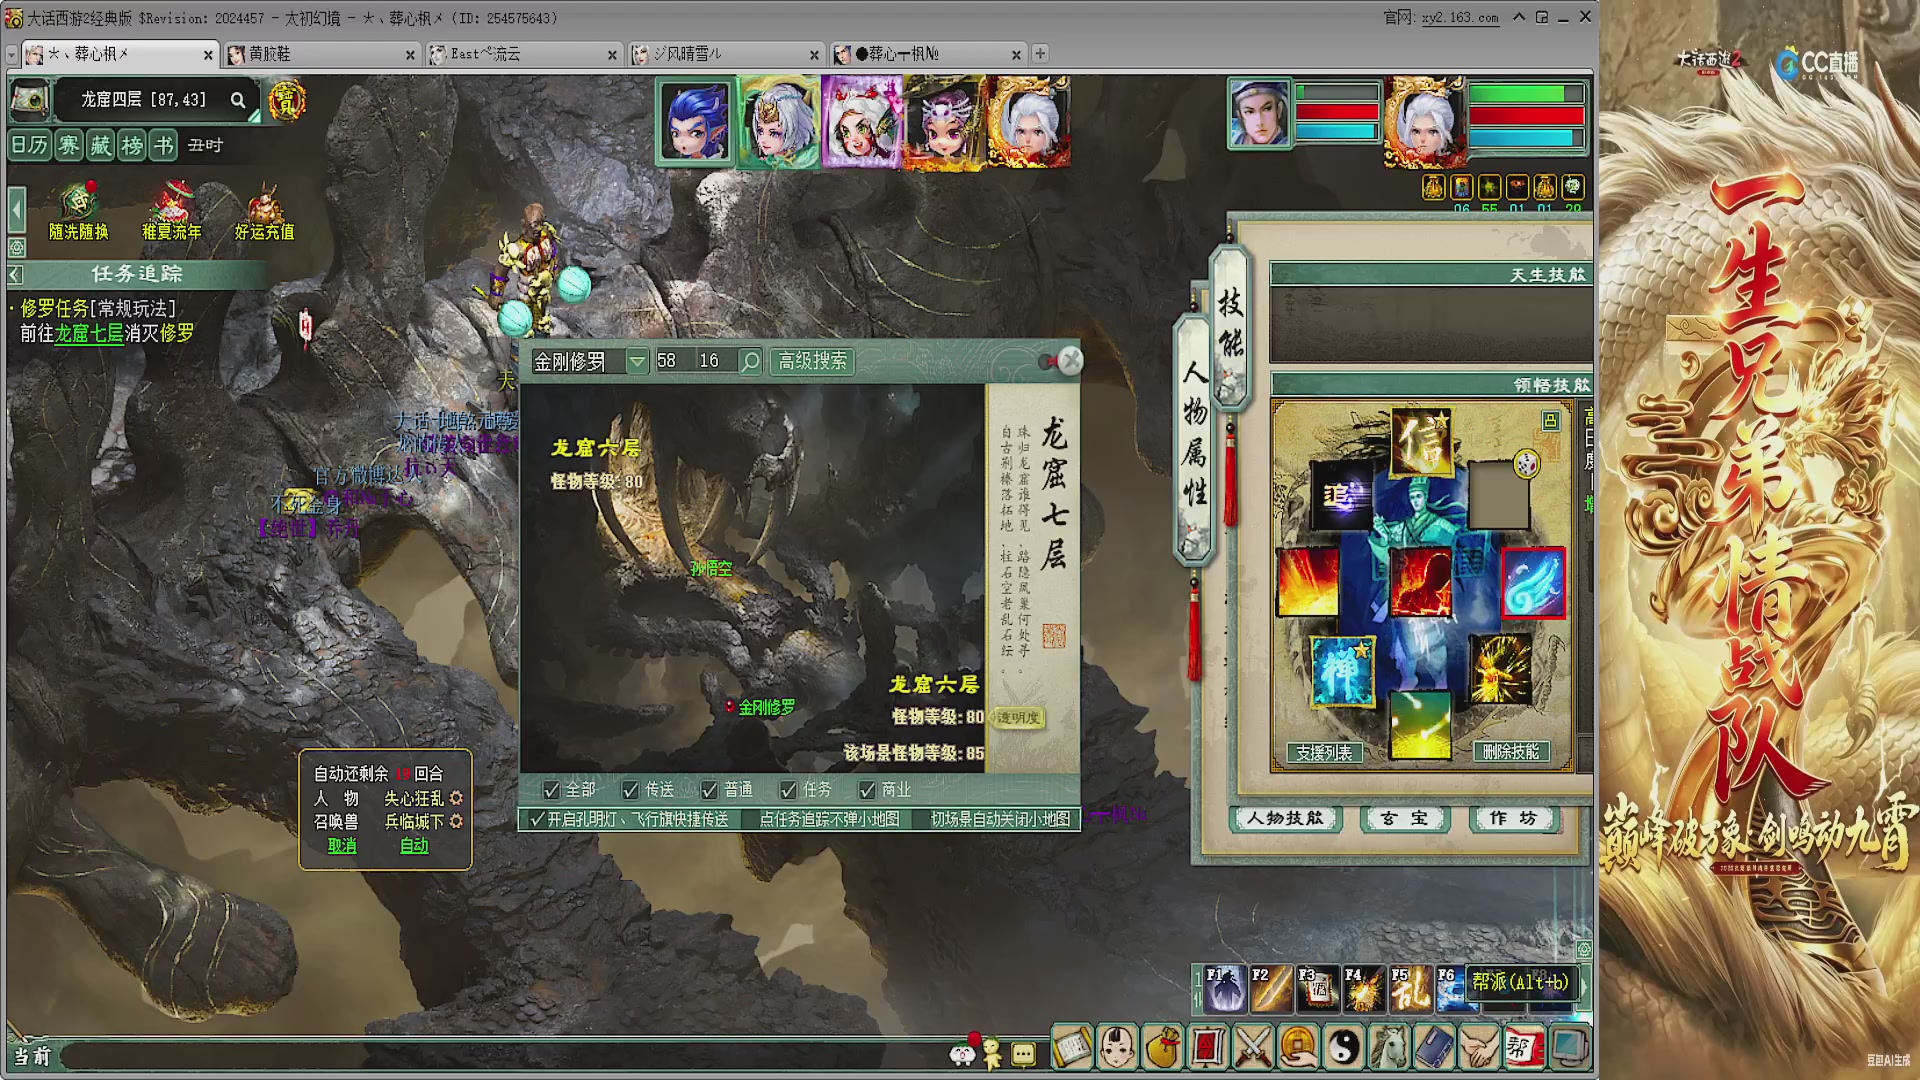Click the magnifier beside 龙窟四层 location

coord(238,100)
